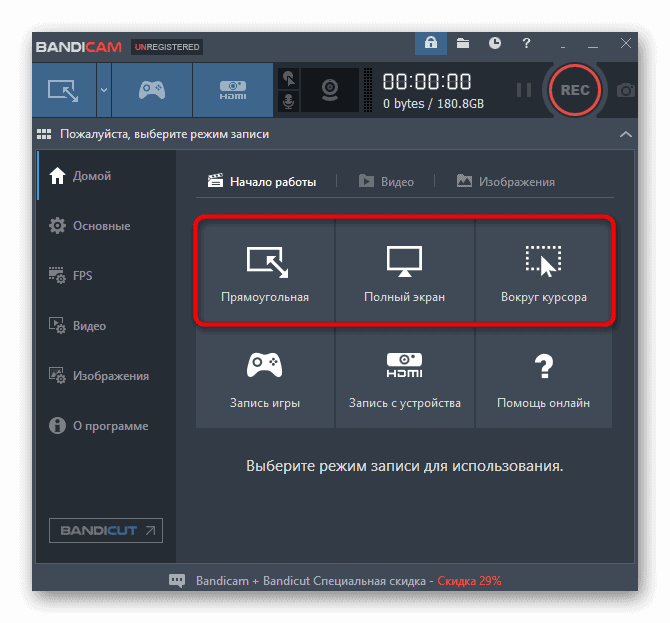Select the HDMI device recording mode in top toolbar
This screenshot has height=623, width=670.
tap(233, 90)
